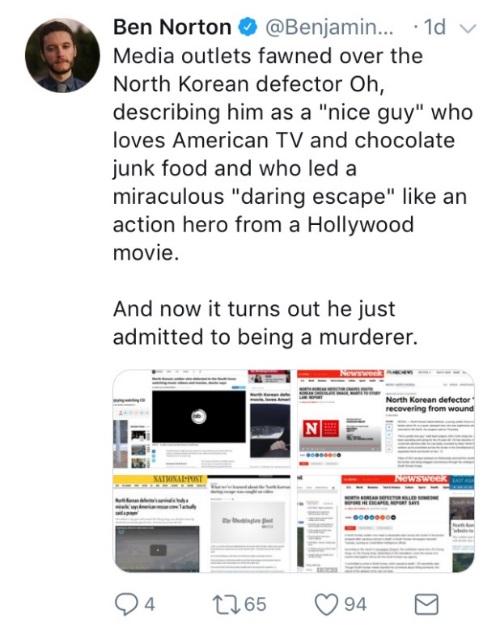The width and height of the screenshot is (500, 627).
Task: Like the tweet with the heart icon
Action: 326,604
